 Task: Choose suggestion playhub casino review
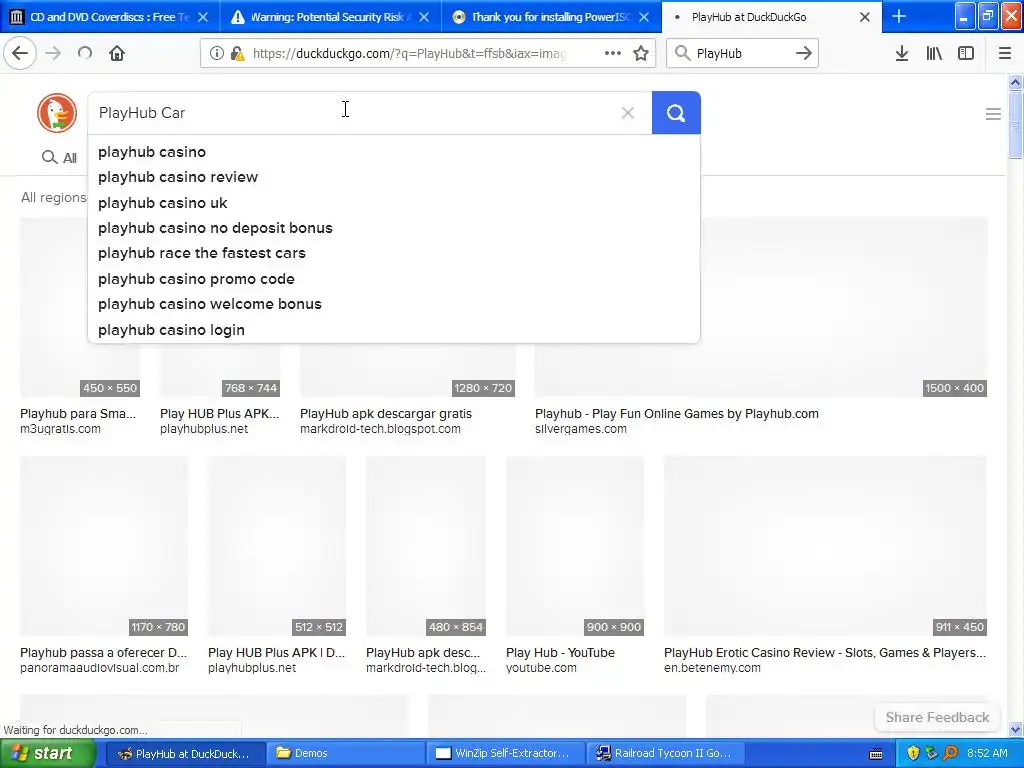click(x=394, y=177)
